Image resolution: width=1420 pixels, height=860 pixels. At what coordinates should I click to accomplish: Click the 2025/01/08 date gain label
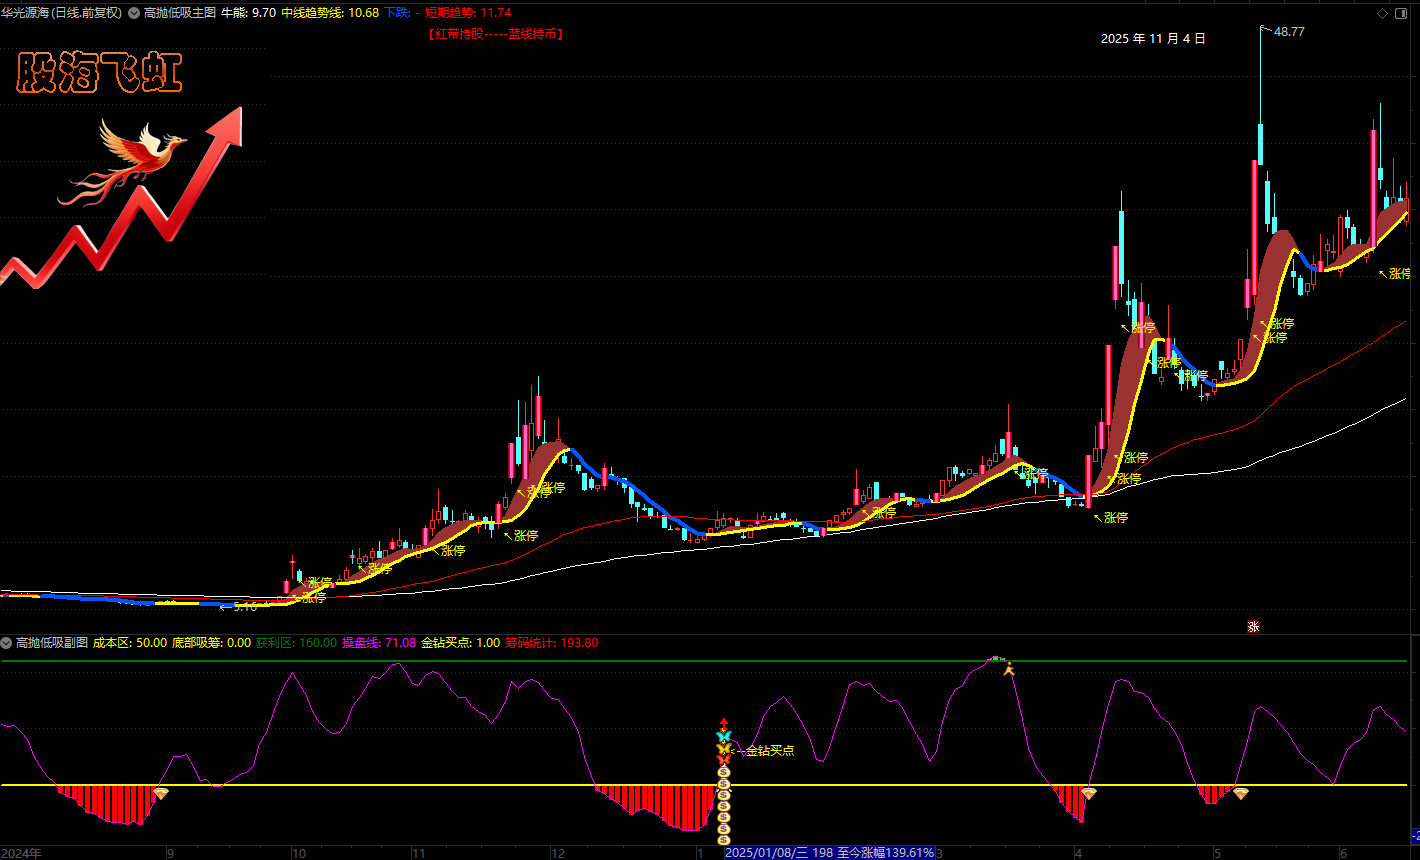click(830, 853)
